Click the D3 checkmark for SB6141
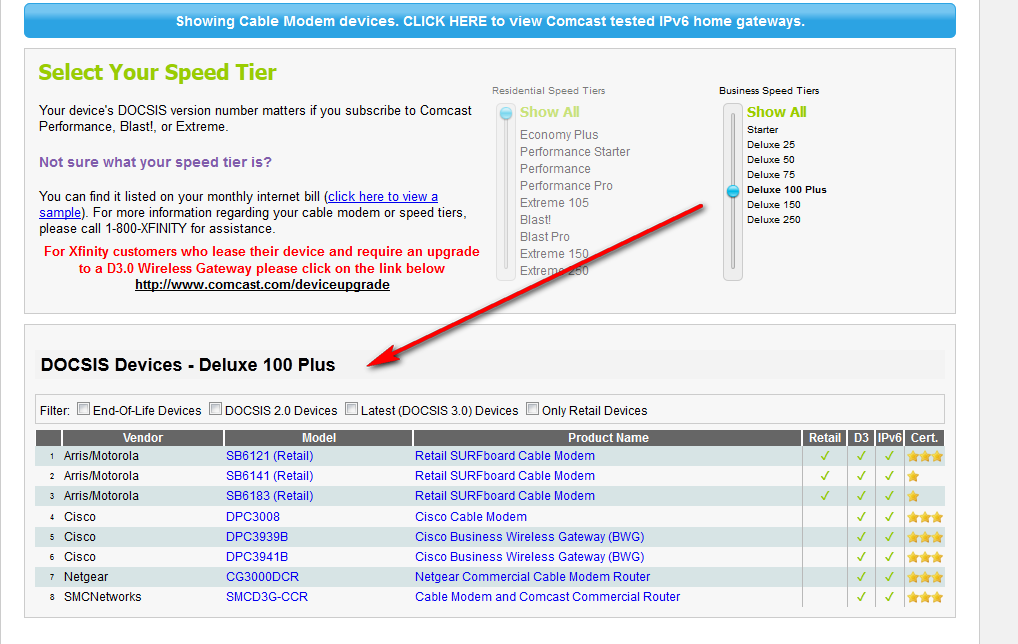The width and height of the screenshot is (1018, 644). pos(861,476)
